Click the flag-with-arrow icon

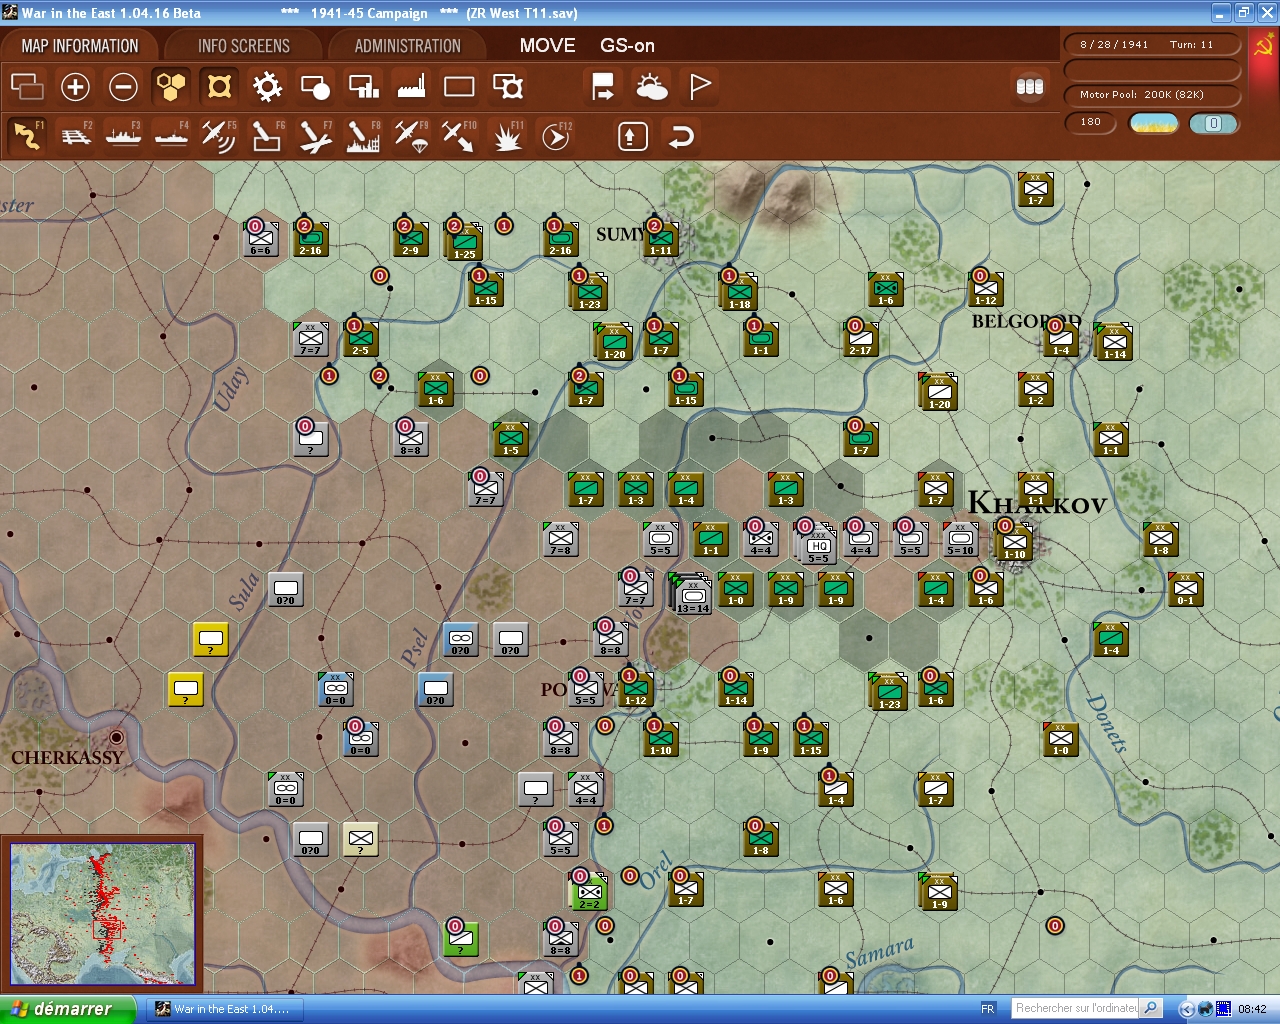pyautogui.click(x=603, y=87)
